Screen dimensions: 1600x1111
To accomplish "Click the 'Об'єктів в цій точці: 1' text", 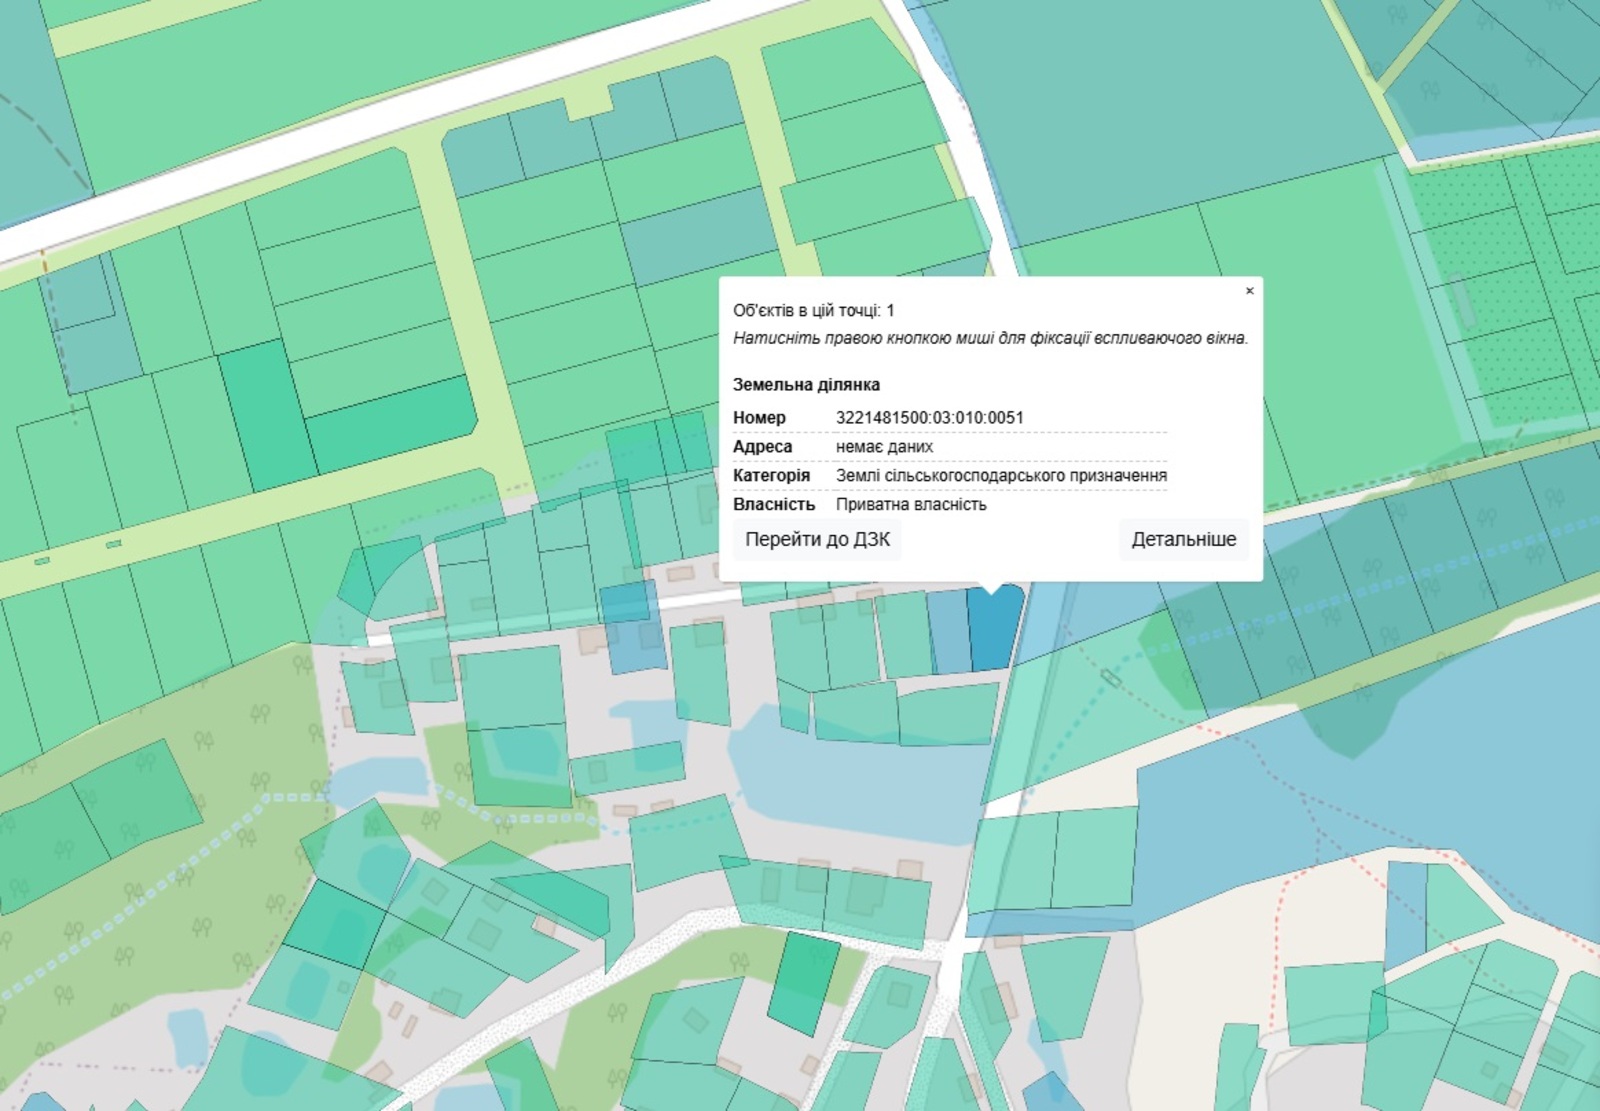I will [813, 311].
